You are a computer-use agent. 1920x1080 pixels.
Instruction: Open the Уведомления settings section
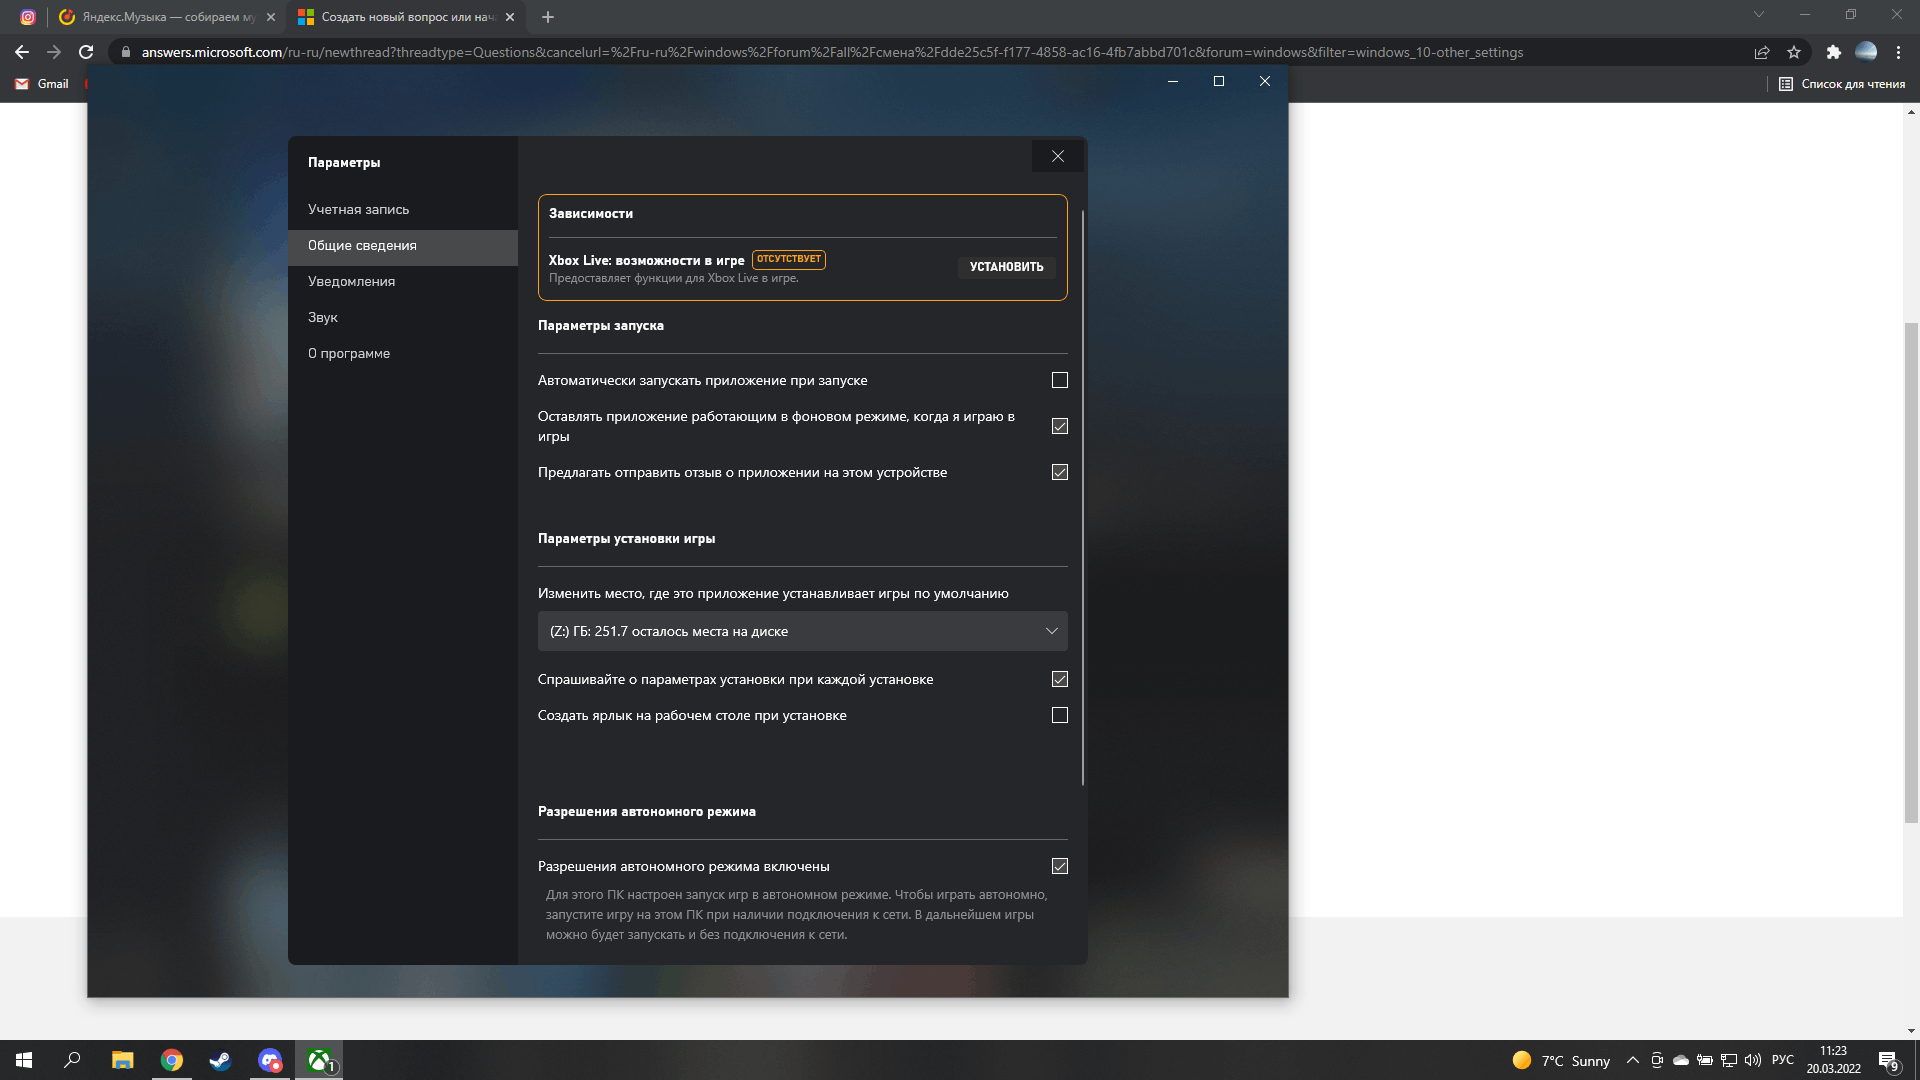[352, 281]
